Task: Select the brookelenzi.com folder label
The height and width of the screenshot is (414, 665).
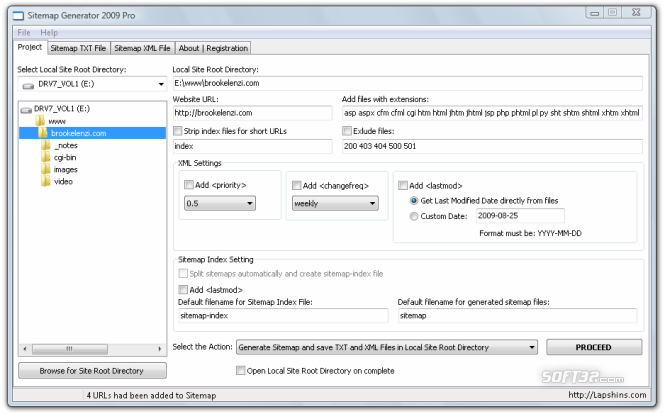Action: (x=78, y=133)
